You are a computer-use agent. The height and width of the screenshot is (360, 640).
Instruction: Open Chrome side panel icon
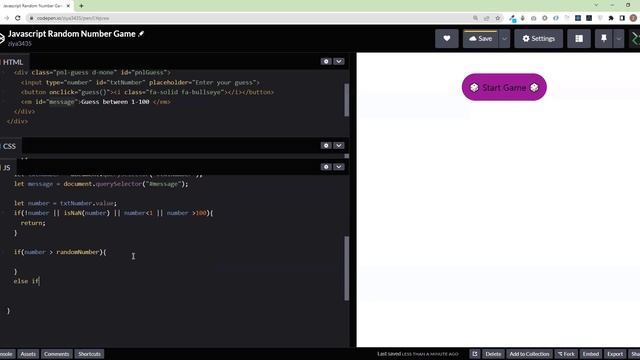coord(622,18)
